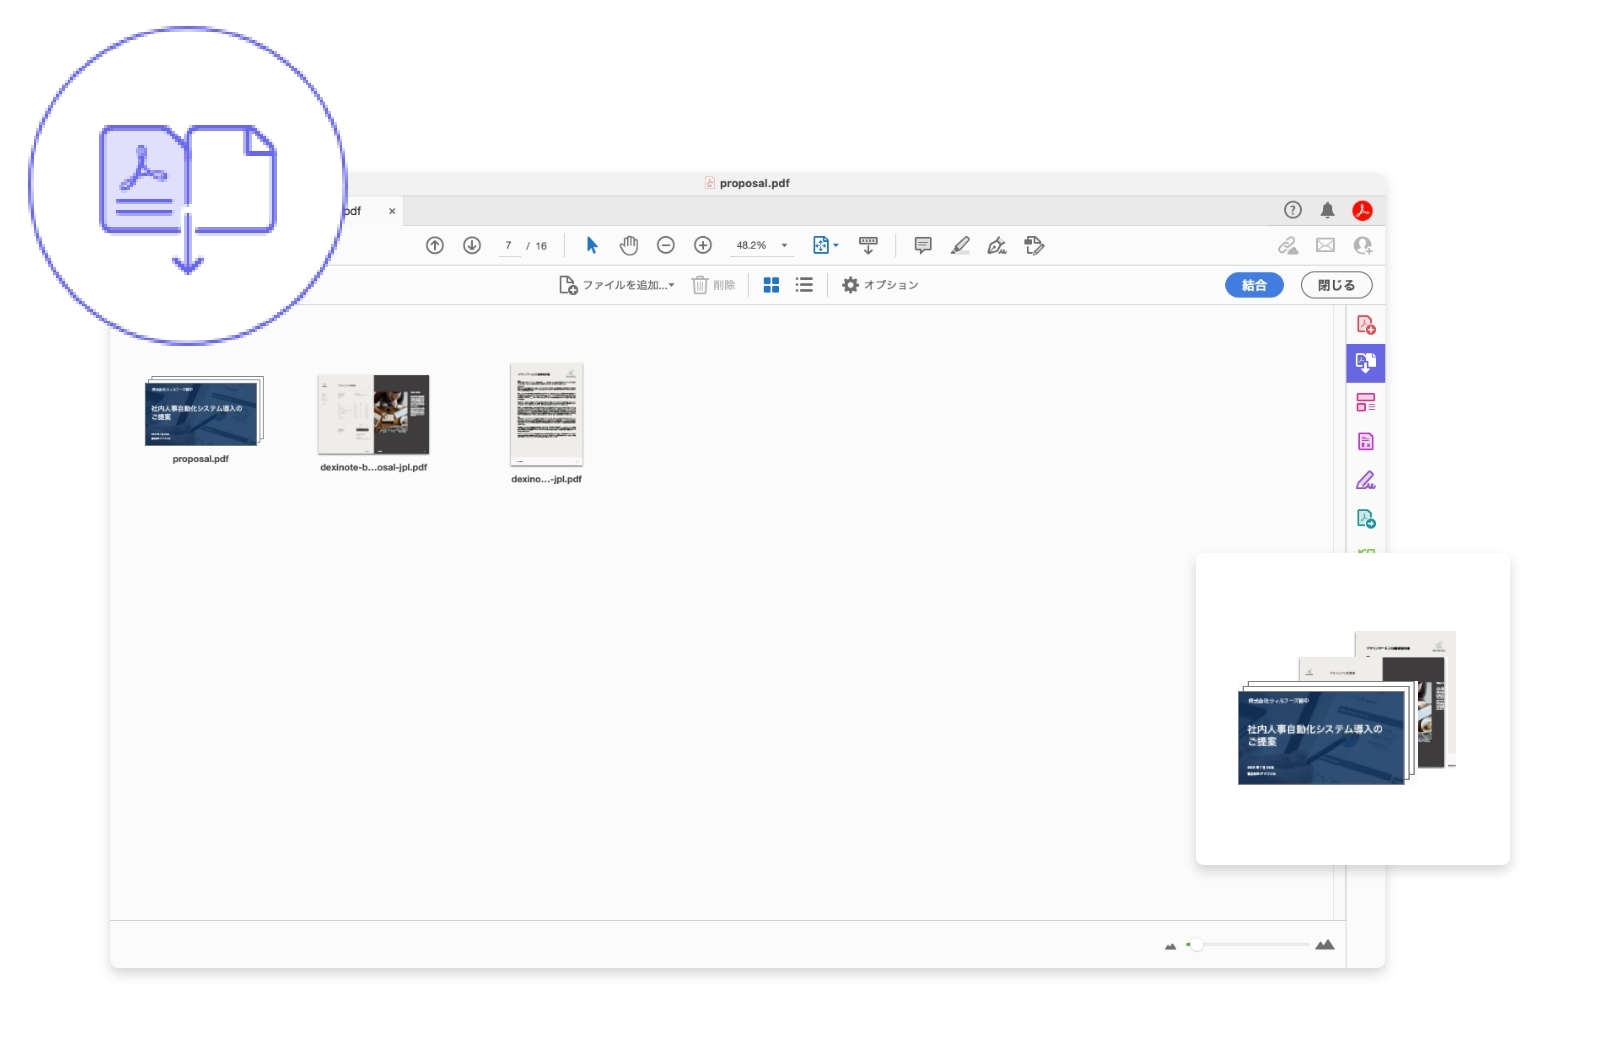Select the arrow selection tool
1610x1052 pixels.
pos(592,246)
